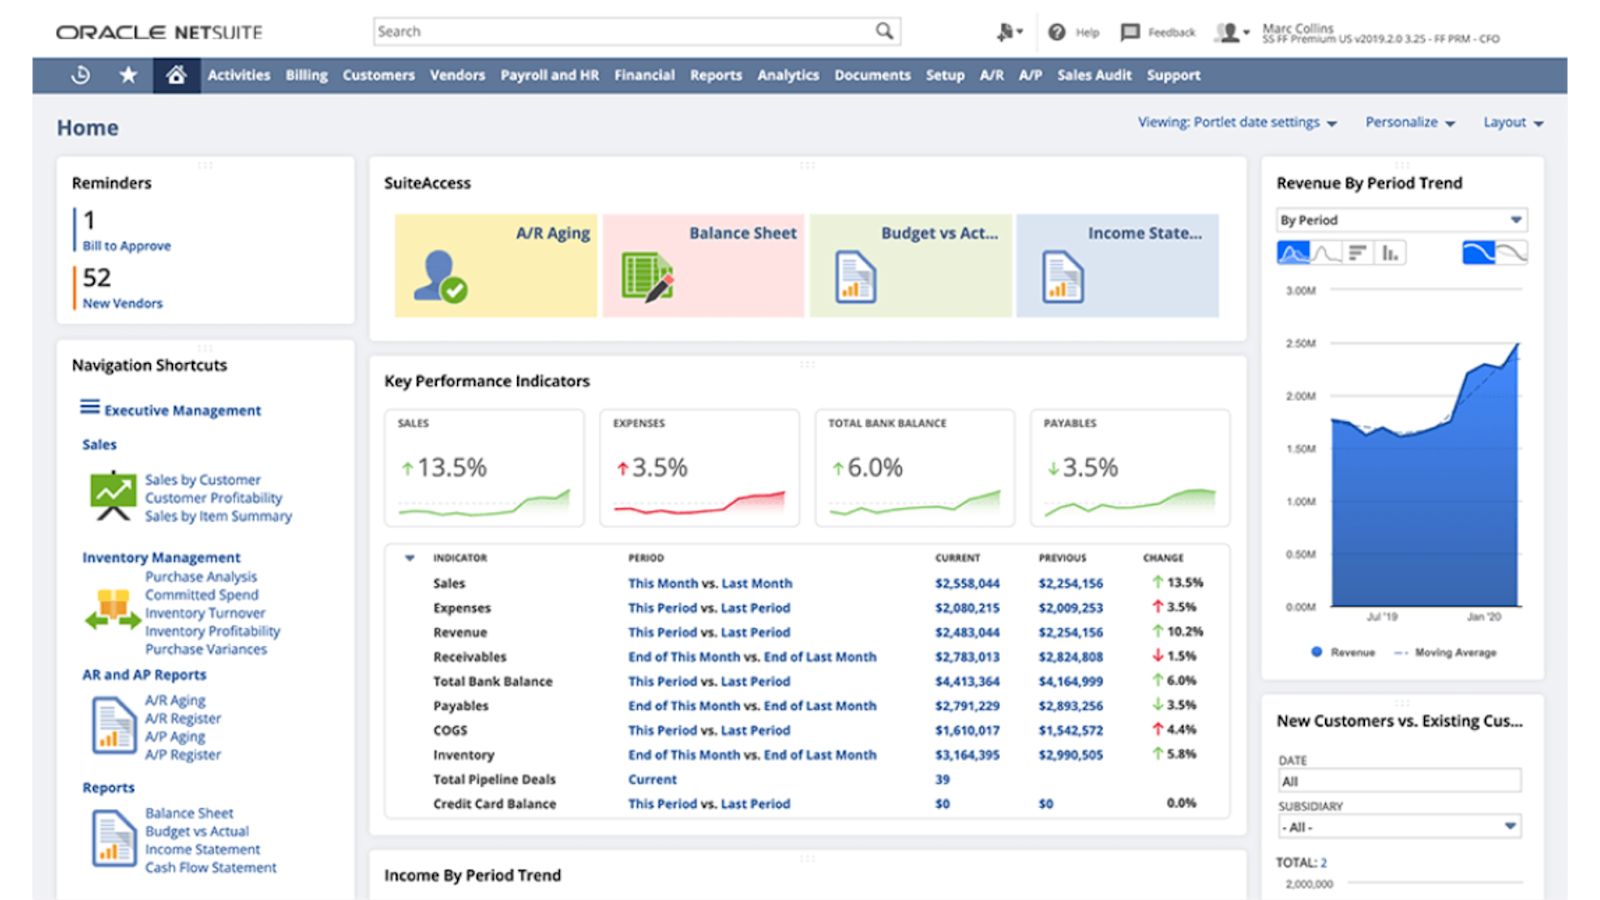1600x900 pixels.
Task: Switch Revenue trend to column chart view
Action: tap(1389, 252)
